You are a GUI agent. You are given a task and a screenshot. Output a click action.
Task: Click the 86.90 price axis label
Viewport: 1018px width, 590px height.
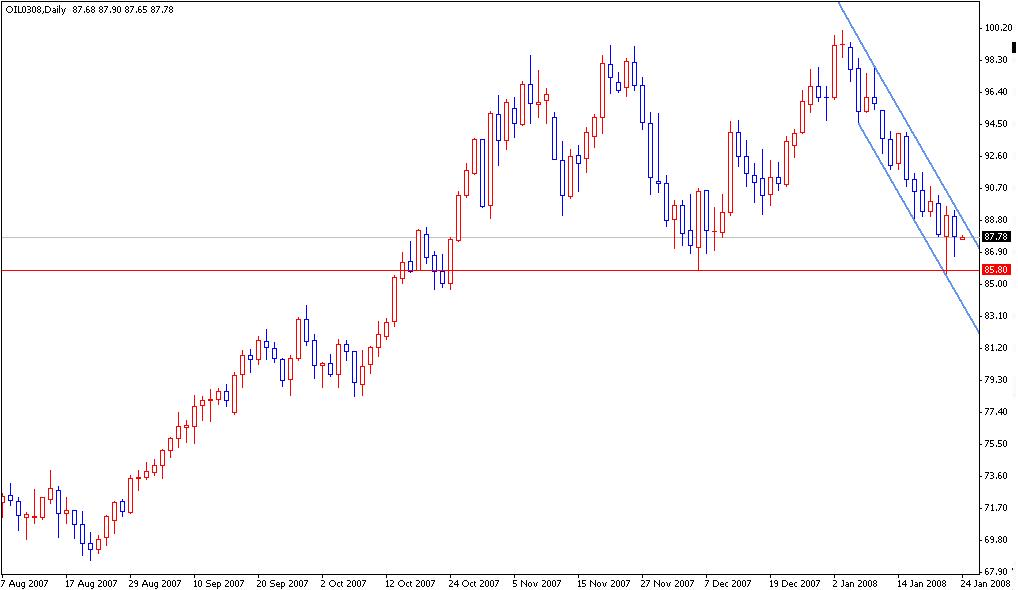(997, 252)
